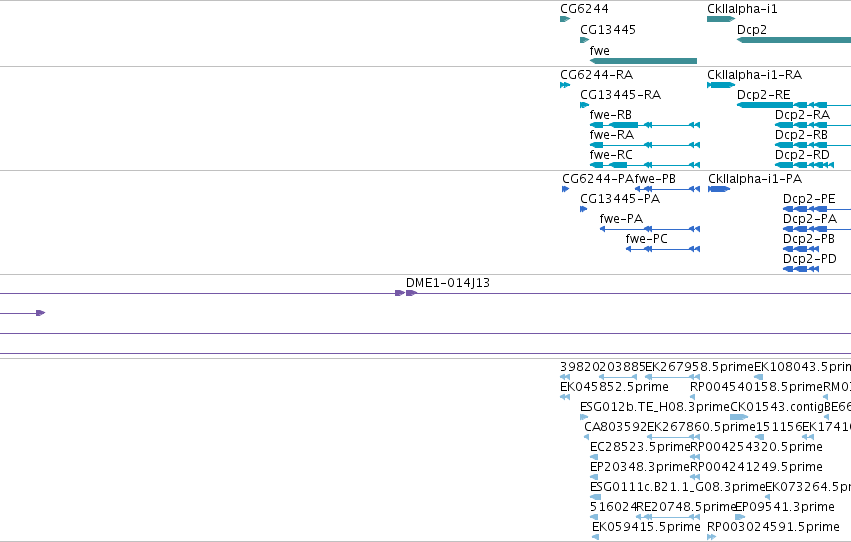Select the fwe-RA transcript glyph
This screenshot has height=542, width=851.
[x=645, y=145]
